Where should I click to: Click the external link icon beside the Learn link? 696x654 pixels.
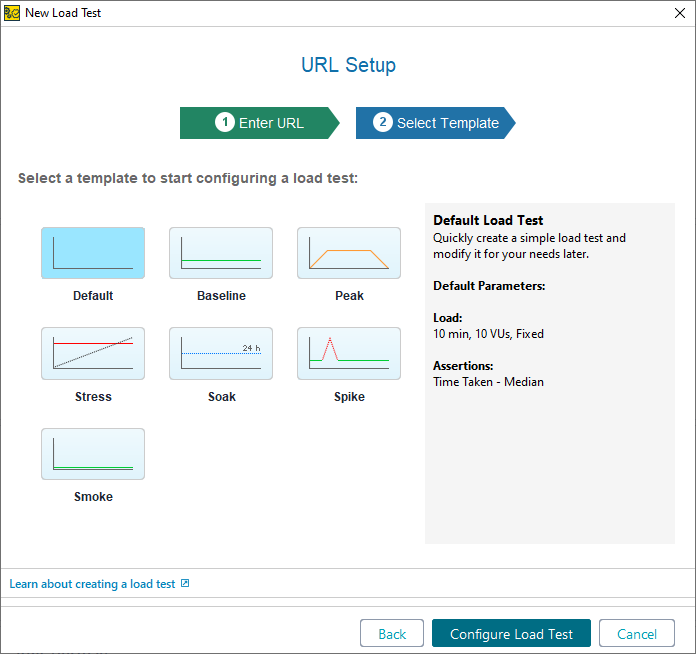click(185, 583)
